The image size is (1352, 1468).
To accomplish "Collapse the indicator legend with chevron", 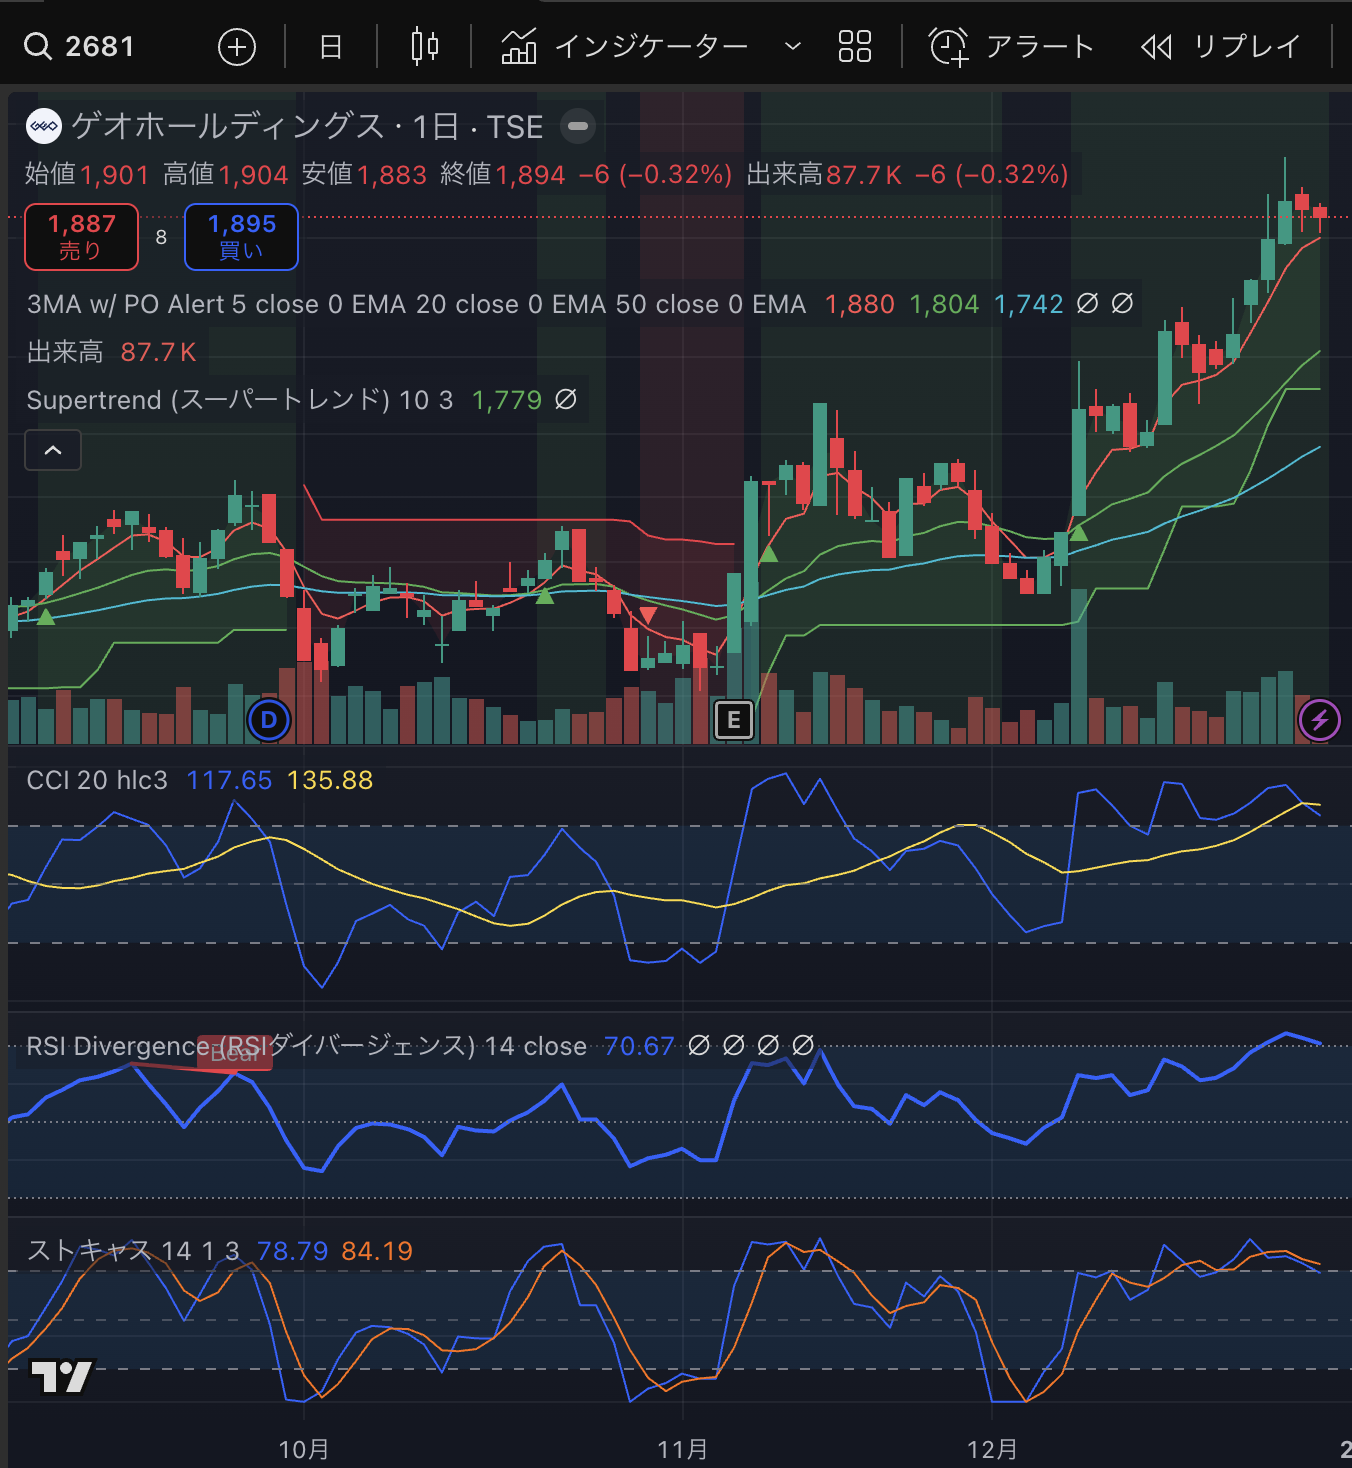I will click(53, 451).
